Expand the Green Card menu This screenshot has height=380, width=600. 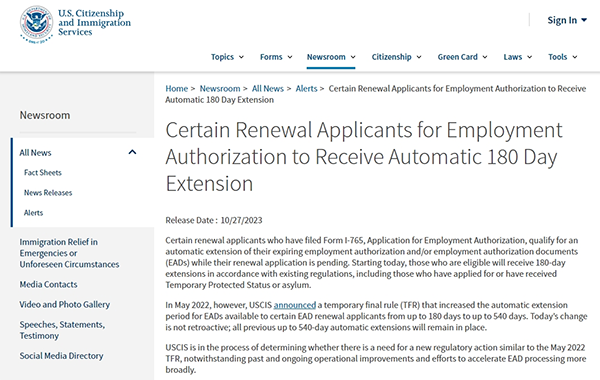tap(462, 57)
